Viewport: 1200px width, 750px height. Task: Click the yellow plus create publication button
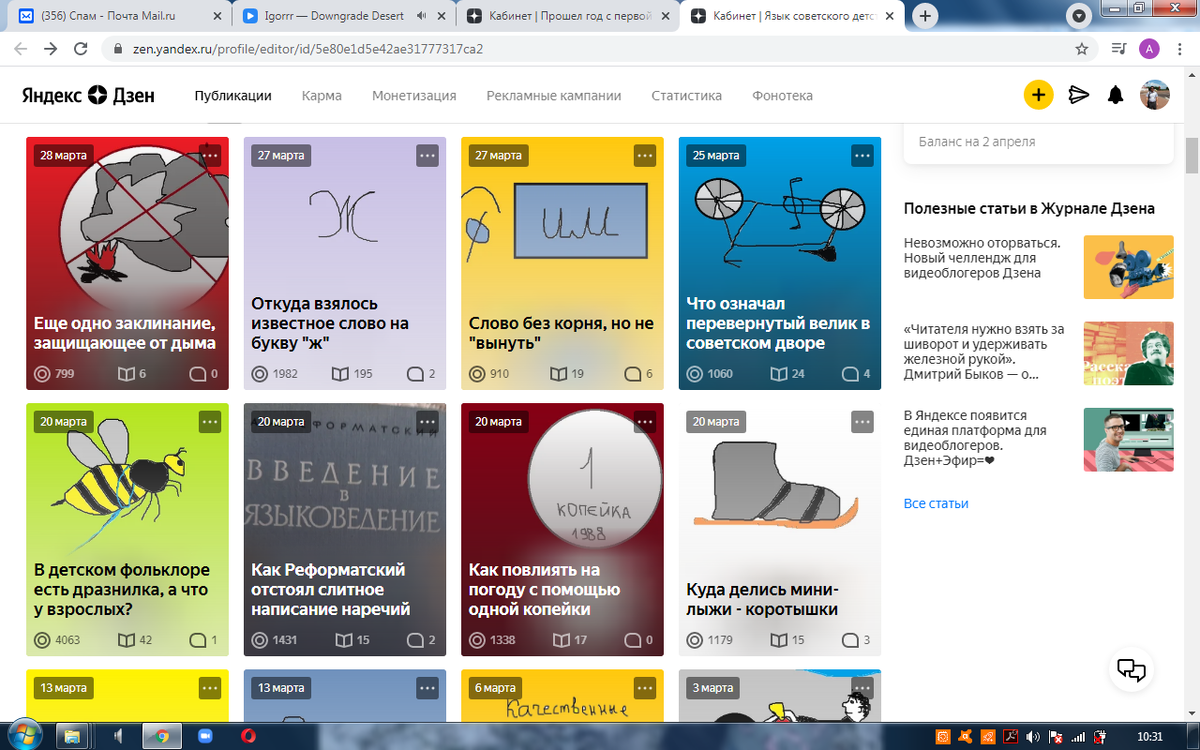[x=1038, y=95]
